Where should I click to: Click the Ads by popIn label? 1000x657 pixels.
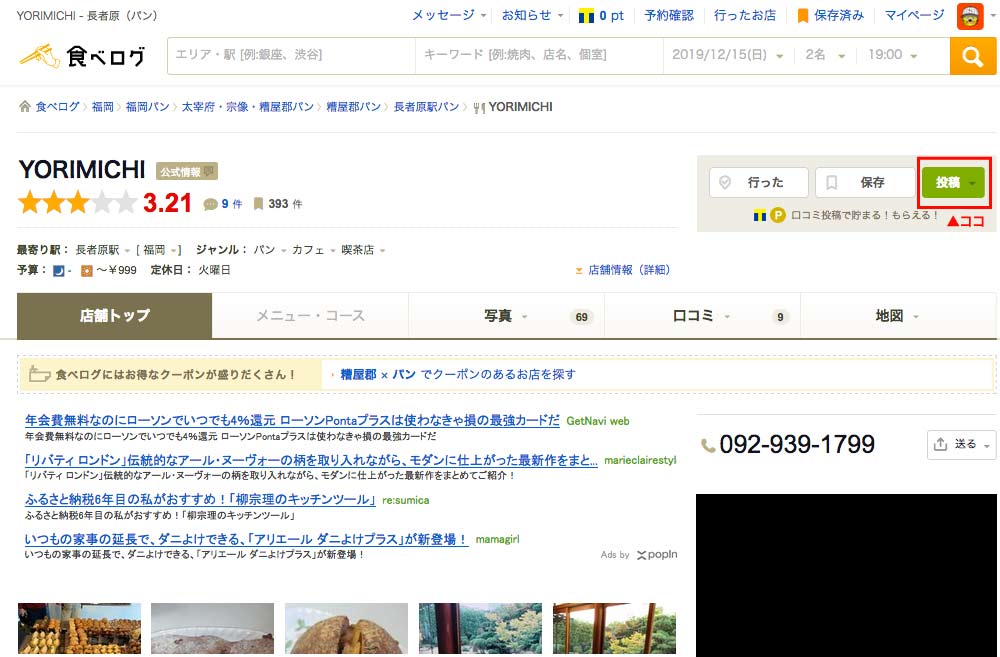[x=638, y=555]
